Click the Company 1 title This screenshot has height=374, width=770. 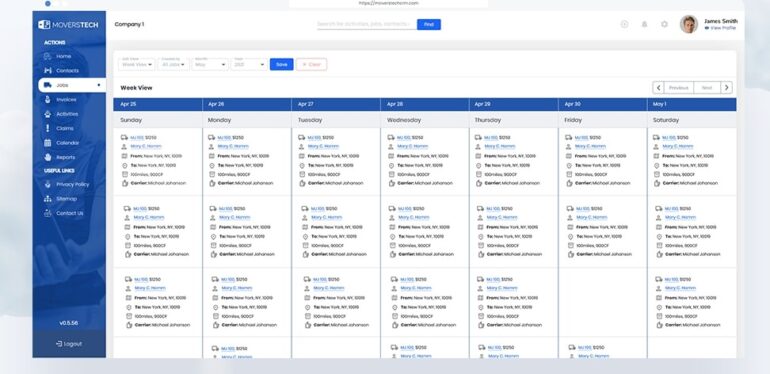[129, 24]
